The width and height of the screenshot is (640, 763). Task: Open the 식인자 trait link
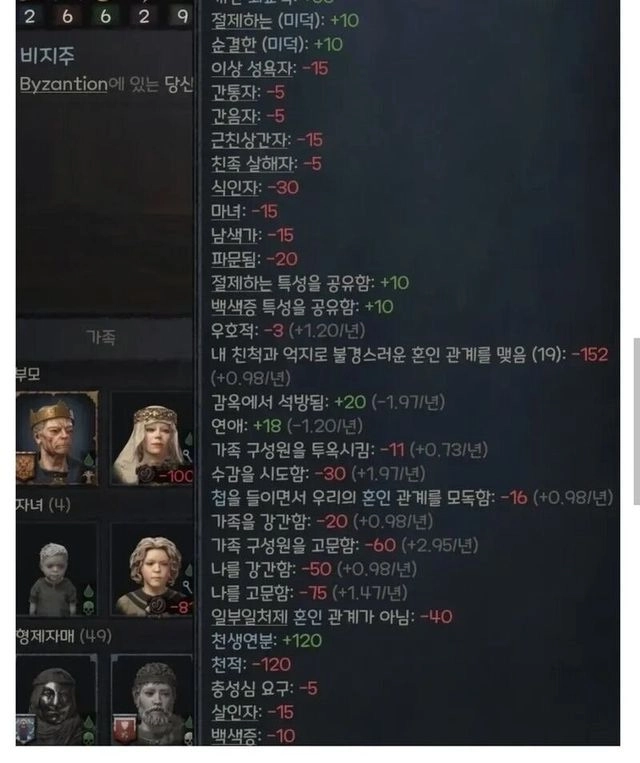point(236,187)
